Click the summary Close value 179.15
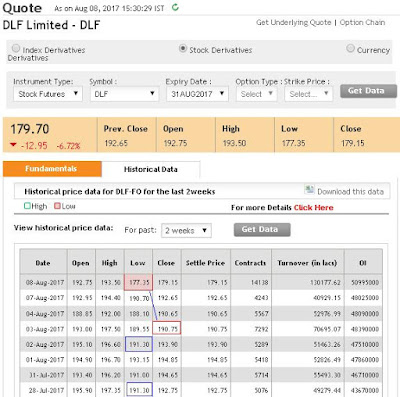Screen dimensions: 400x397 (353, 143)
